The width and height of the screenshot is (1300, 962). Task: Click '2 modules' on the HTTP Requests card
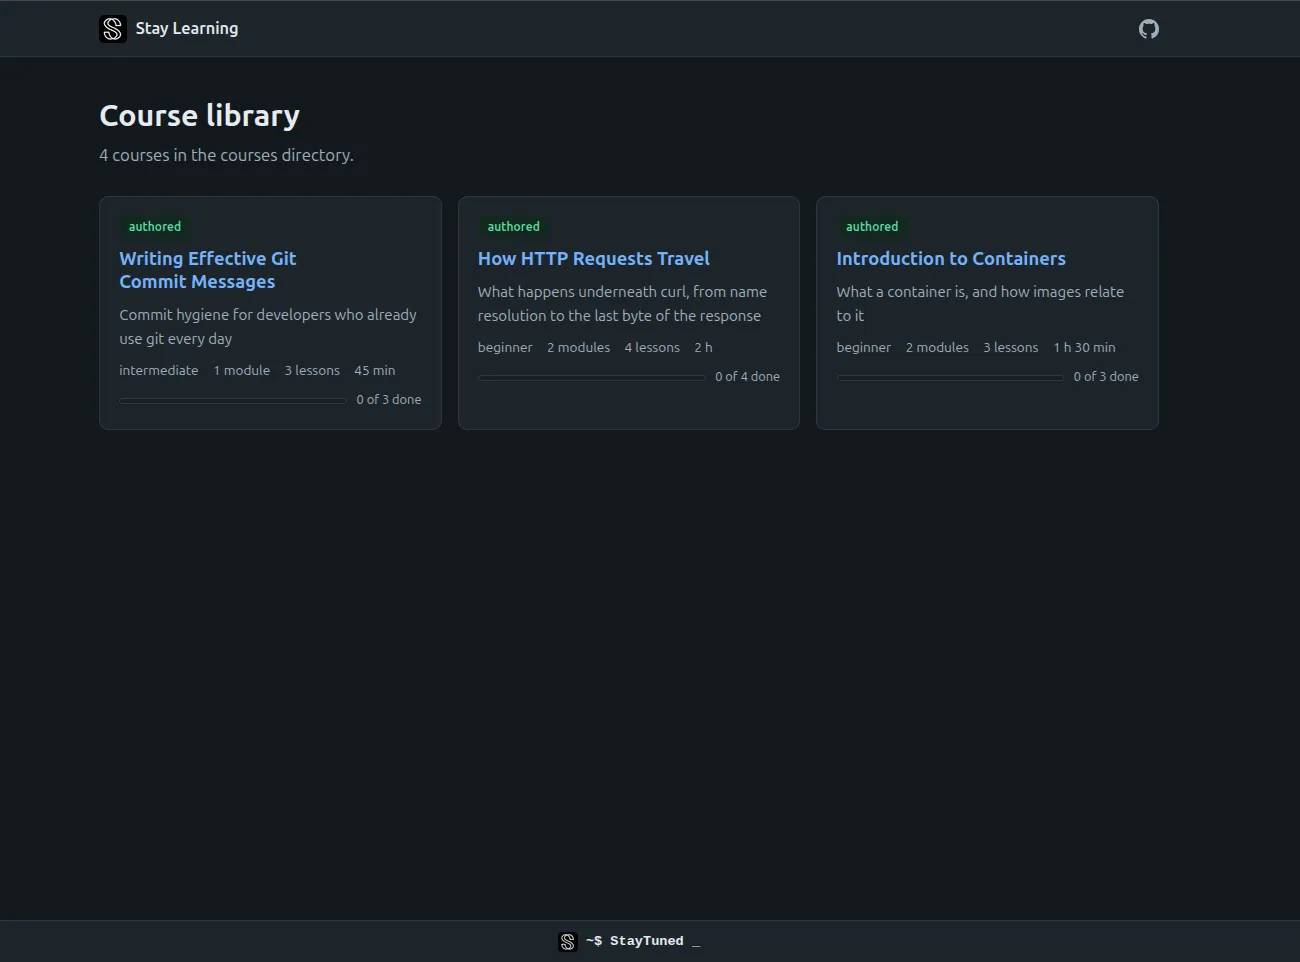579,347
